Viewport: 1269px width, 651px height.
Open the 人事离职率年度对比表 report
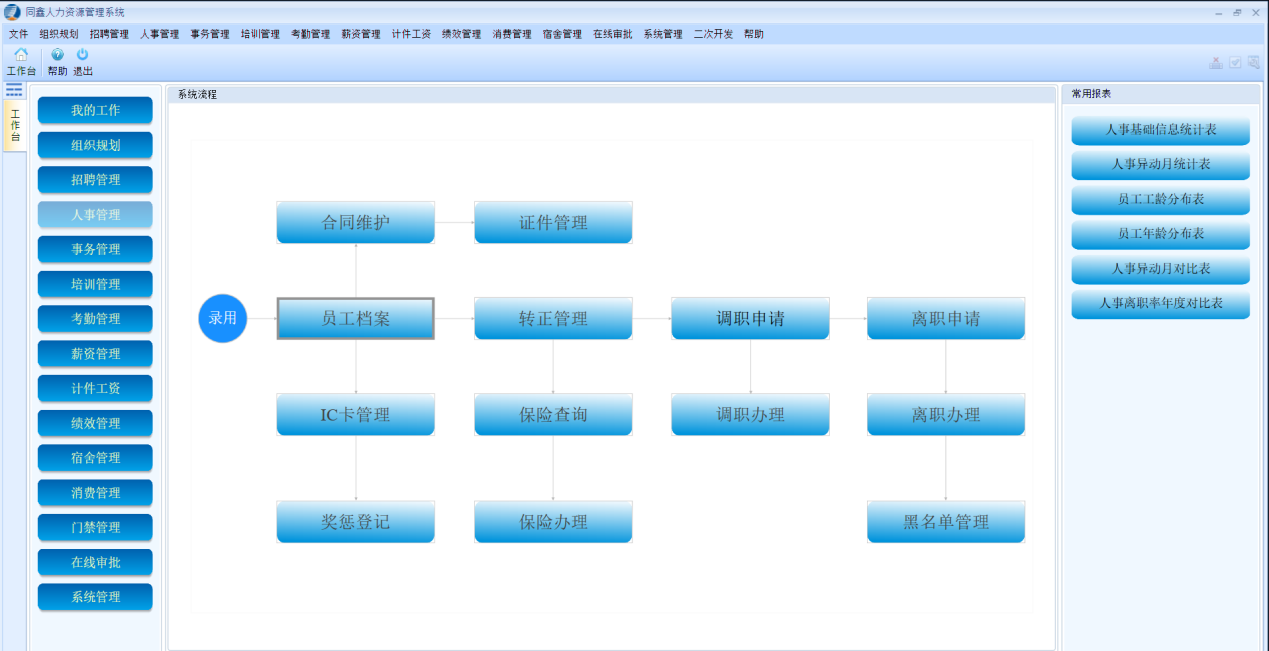pos(1160,303)
